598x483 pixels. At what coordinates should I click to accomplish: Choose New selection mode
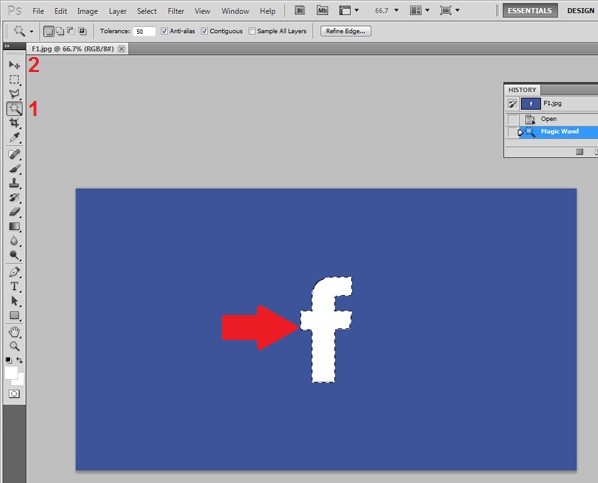click(x=48, y=31)
